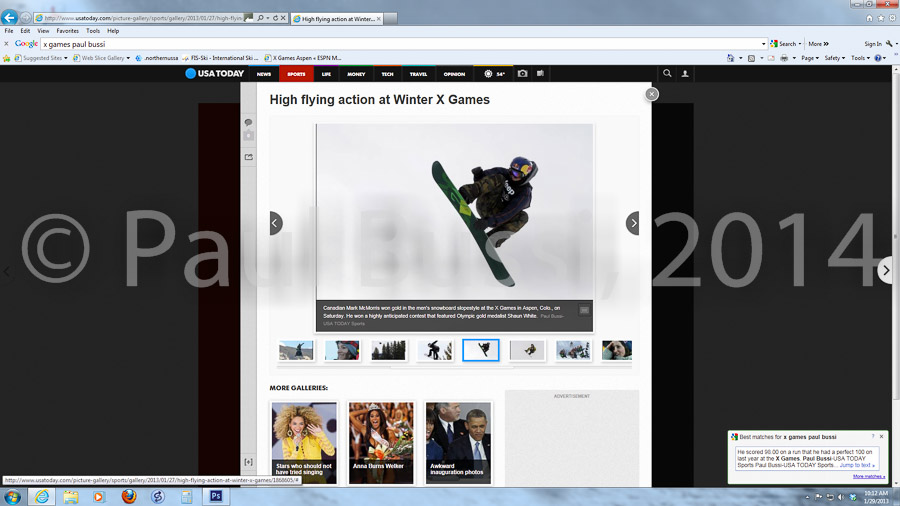
Task: Select the pine trees thumbnail
Action: tap(389, 350)
